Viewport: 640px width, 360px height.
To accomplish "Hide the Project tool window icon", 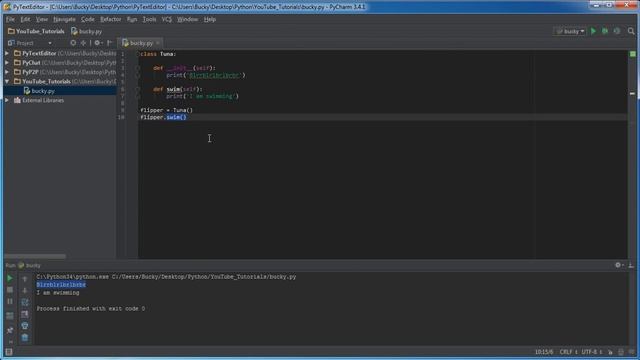I will [x=109, y=42].
